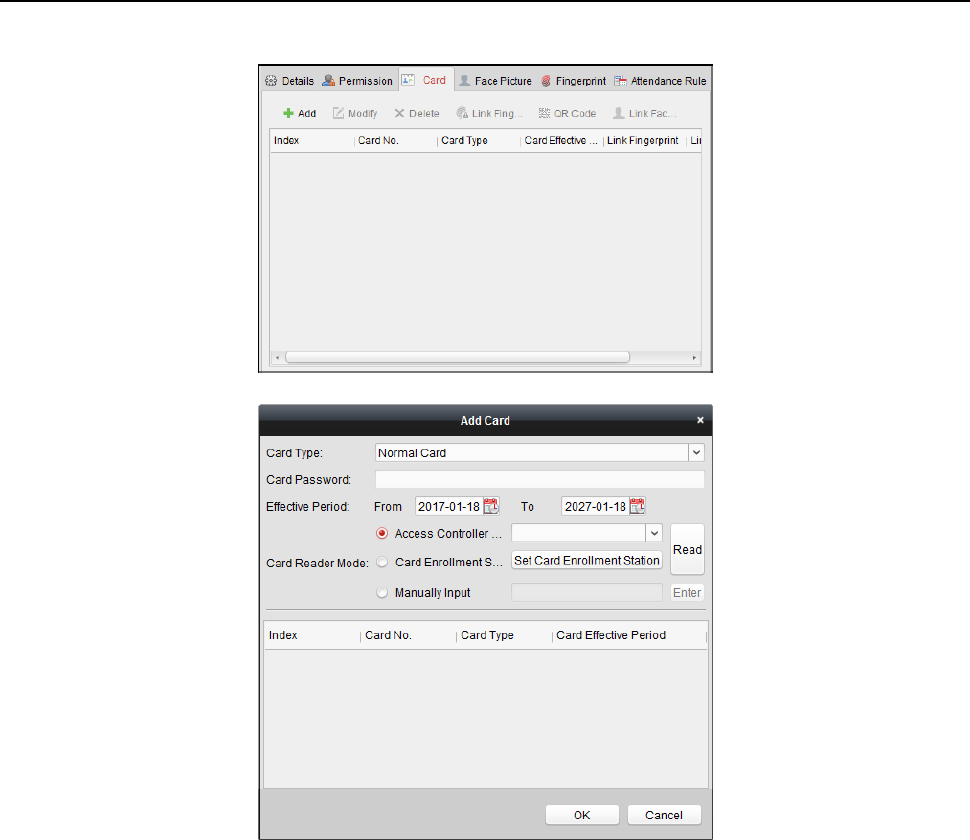Click the red Fingerprint tab icon
Image resolution: width=970 pixels, height=840 pixels.
[546, 81]
